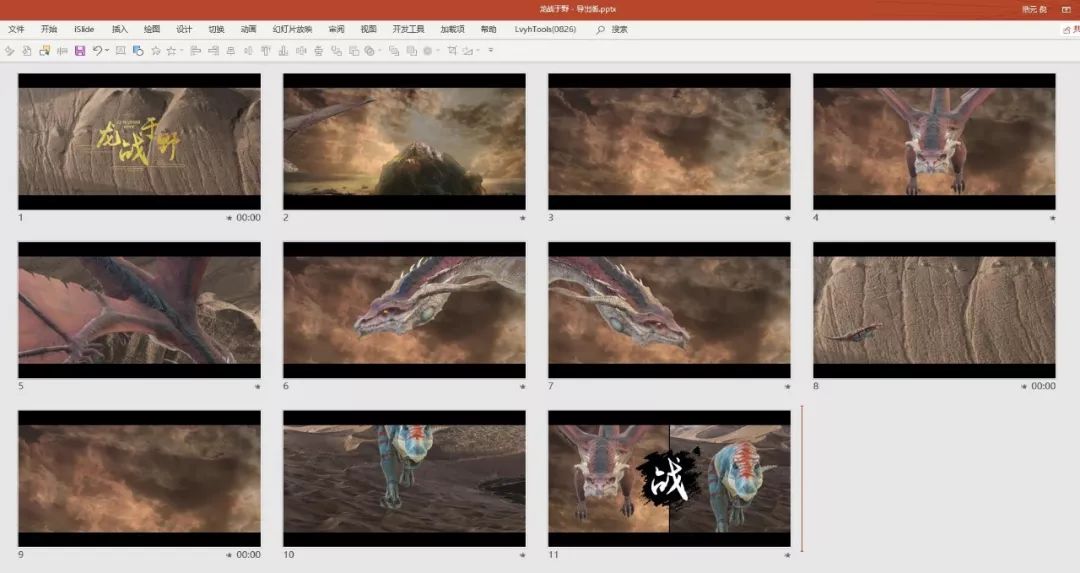This screenshot has width=1080, height=573.
Task: Switch to the 插入 tab
Action: [120, 30]
